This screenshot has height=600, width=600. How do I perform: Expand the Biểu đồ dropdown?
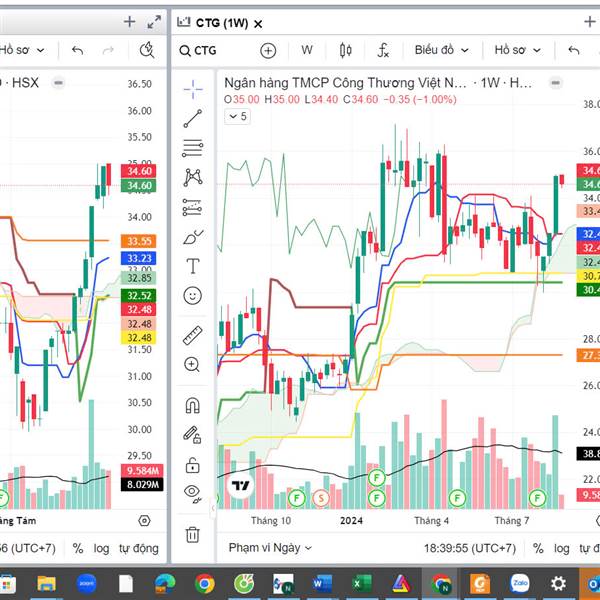[x=442, y=50]
